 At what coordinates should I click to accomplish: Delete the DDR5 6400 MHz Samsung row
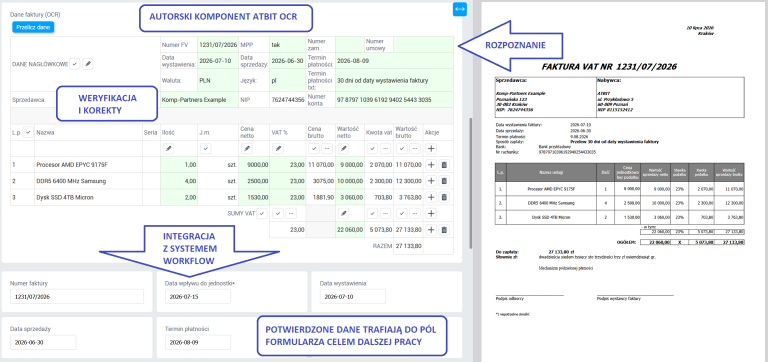(x=444, y=181)
